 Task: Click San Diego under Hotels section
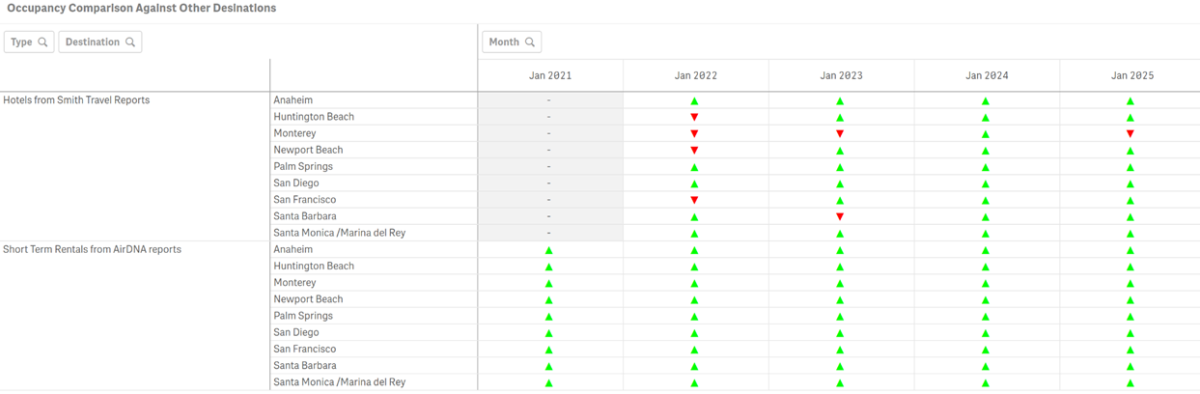click(297, 183)
